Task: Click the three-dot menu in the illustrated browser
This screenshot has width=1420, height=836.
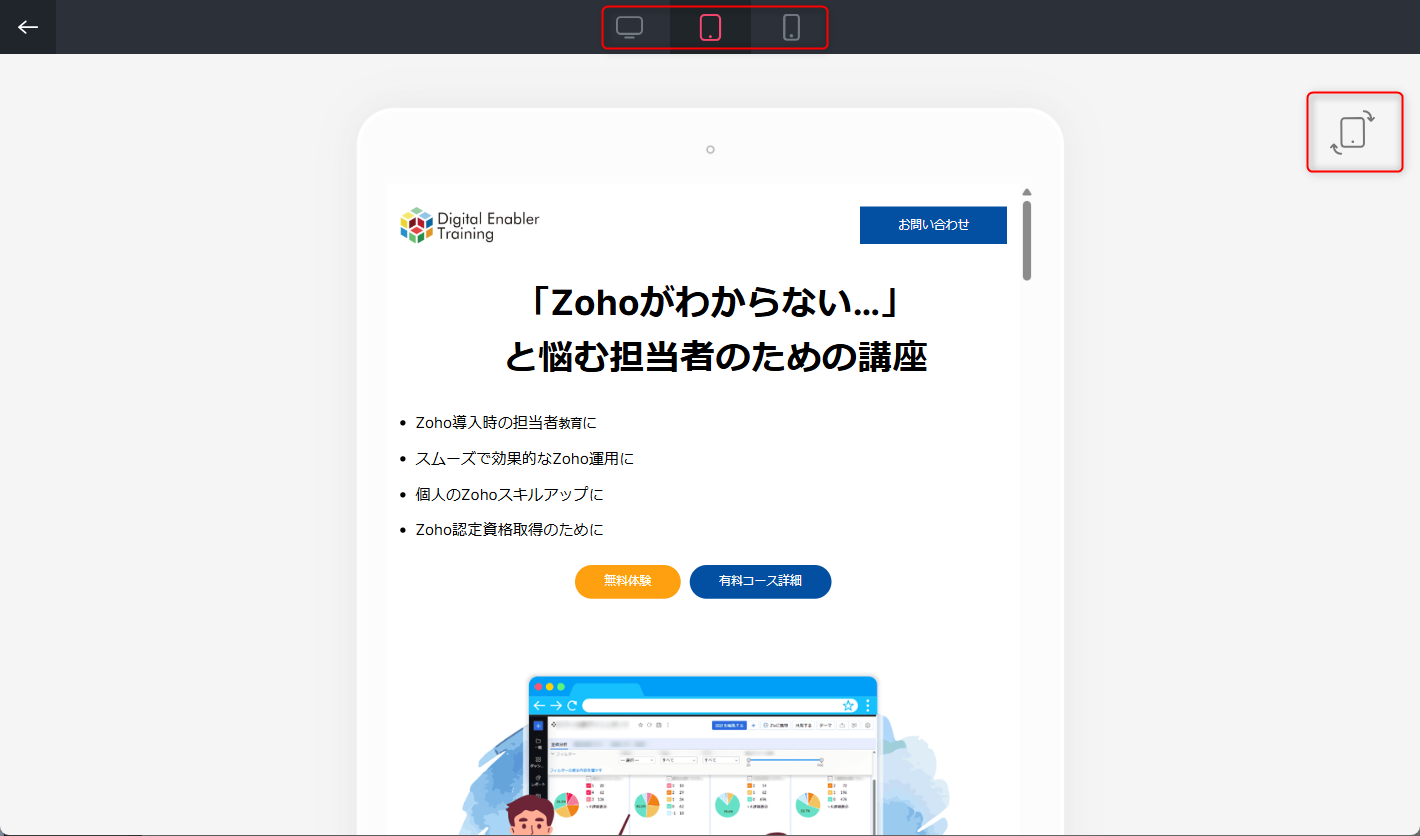Action: (867, 705)
